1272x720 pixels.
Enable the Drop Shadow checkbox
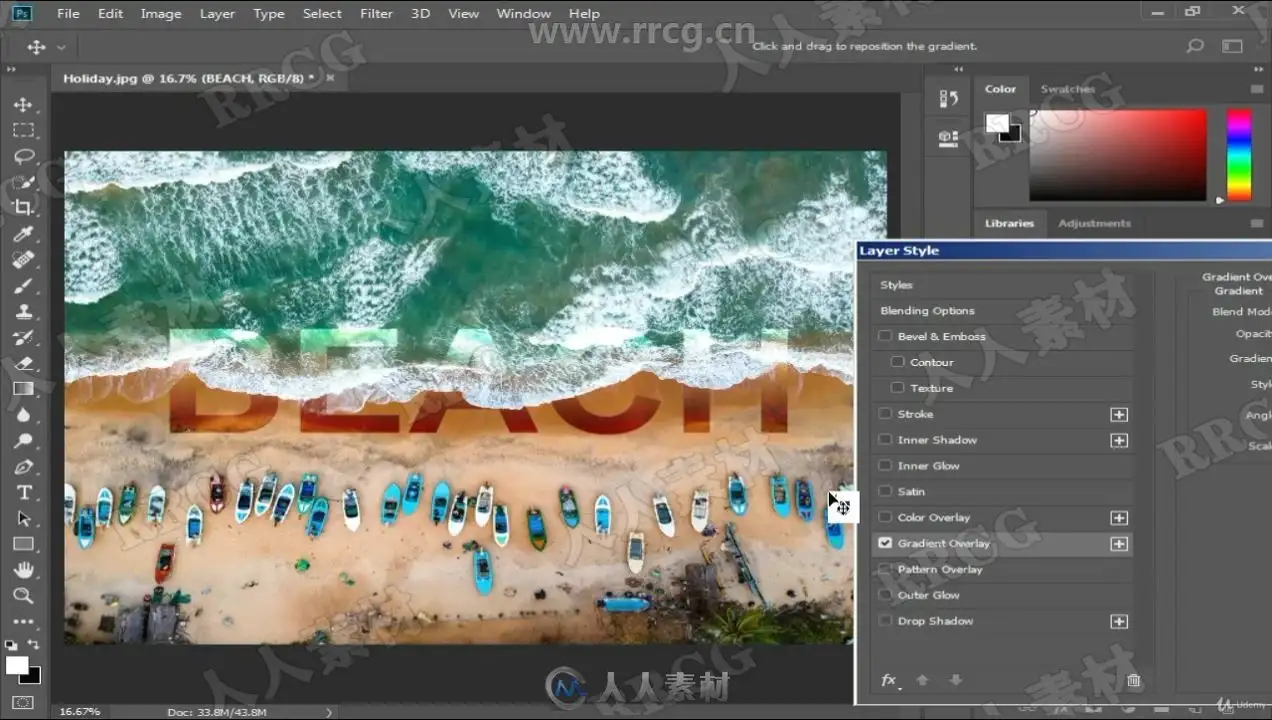coord(885,621)
